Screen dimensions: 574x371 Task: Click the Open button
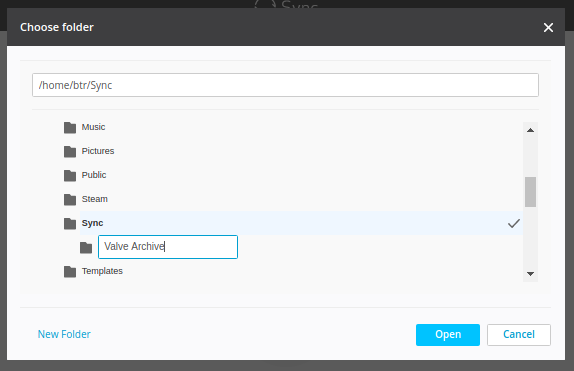click(x=448, y=335)
